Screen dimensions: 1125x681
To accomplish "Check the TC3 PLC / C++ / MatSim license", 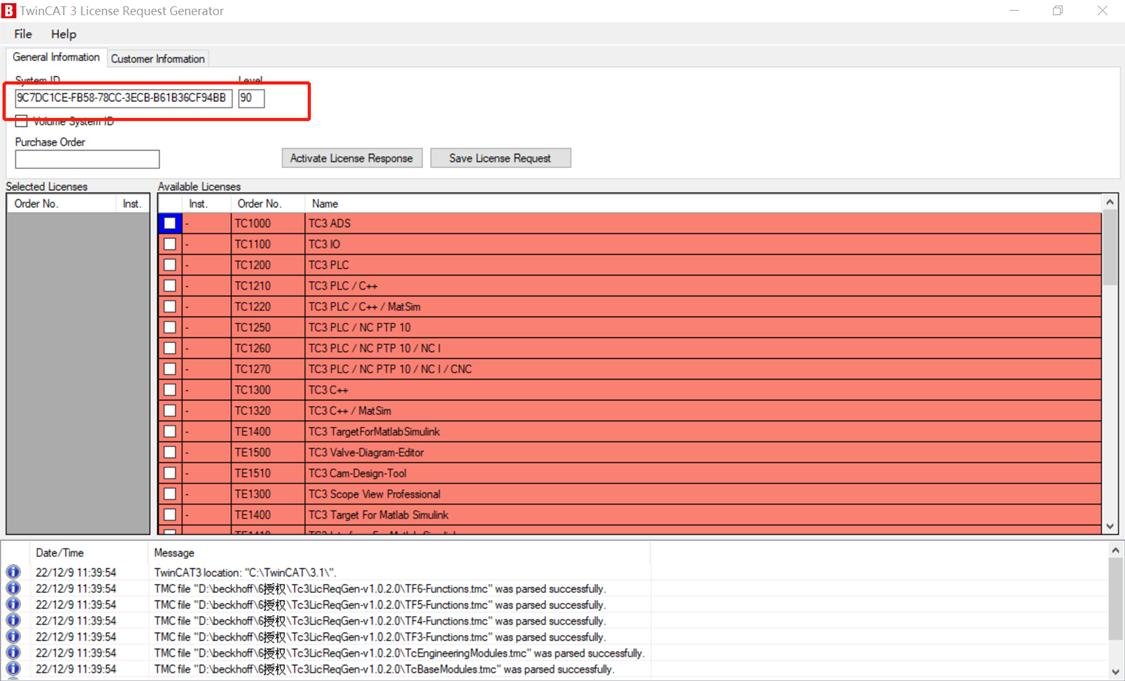I will [169, 306].
